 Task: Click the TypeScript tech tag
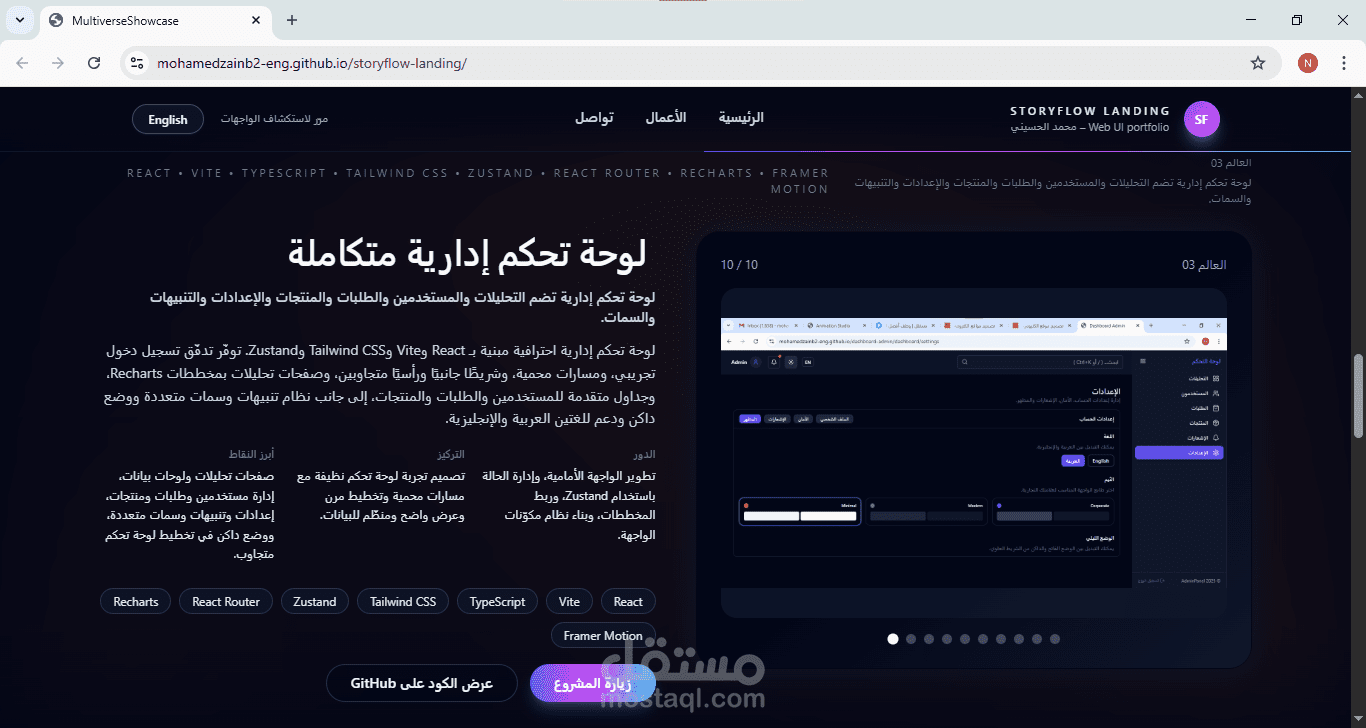pyautogui.click(x=497, y=602)
